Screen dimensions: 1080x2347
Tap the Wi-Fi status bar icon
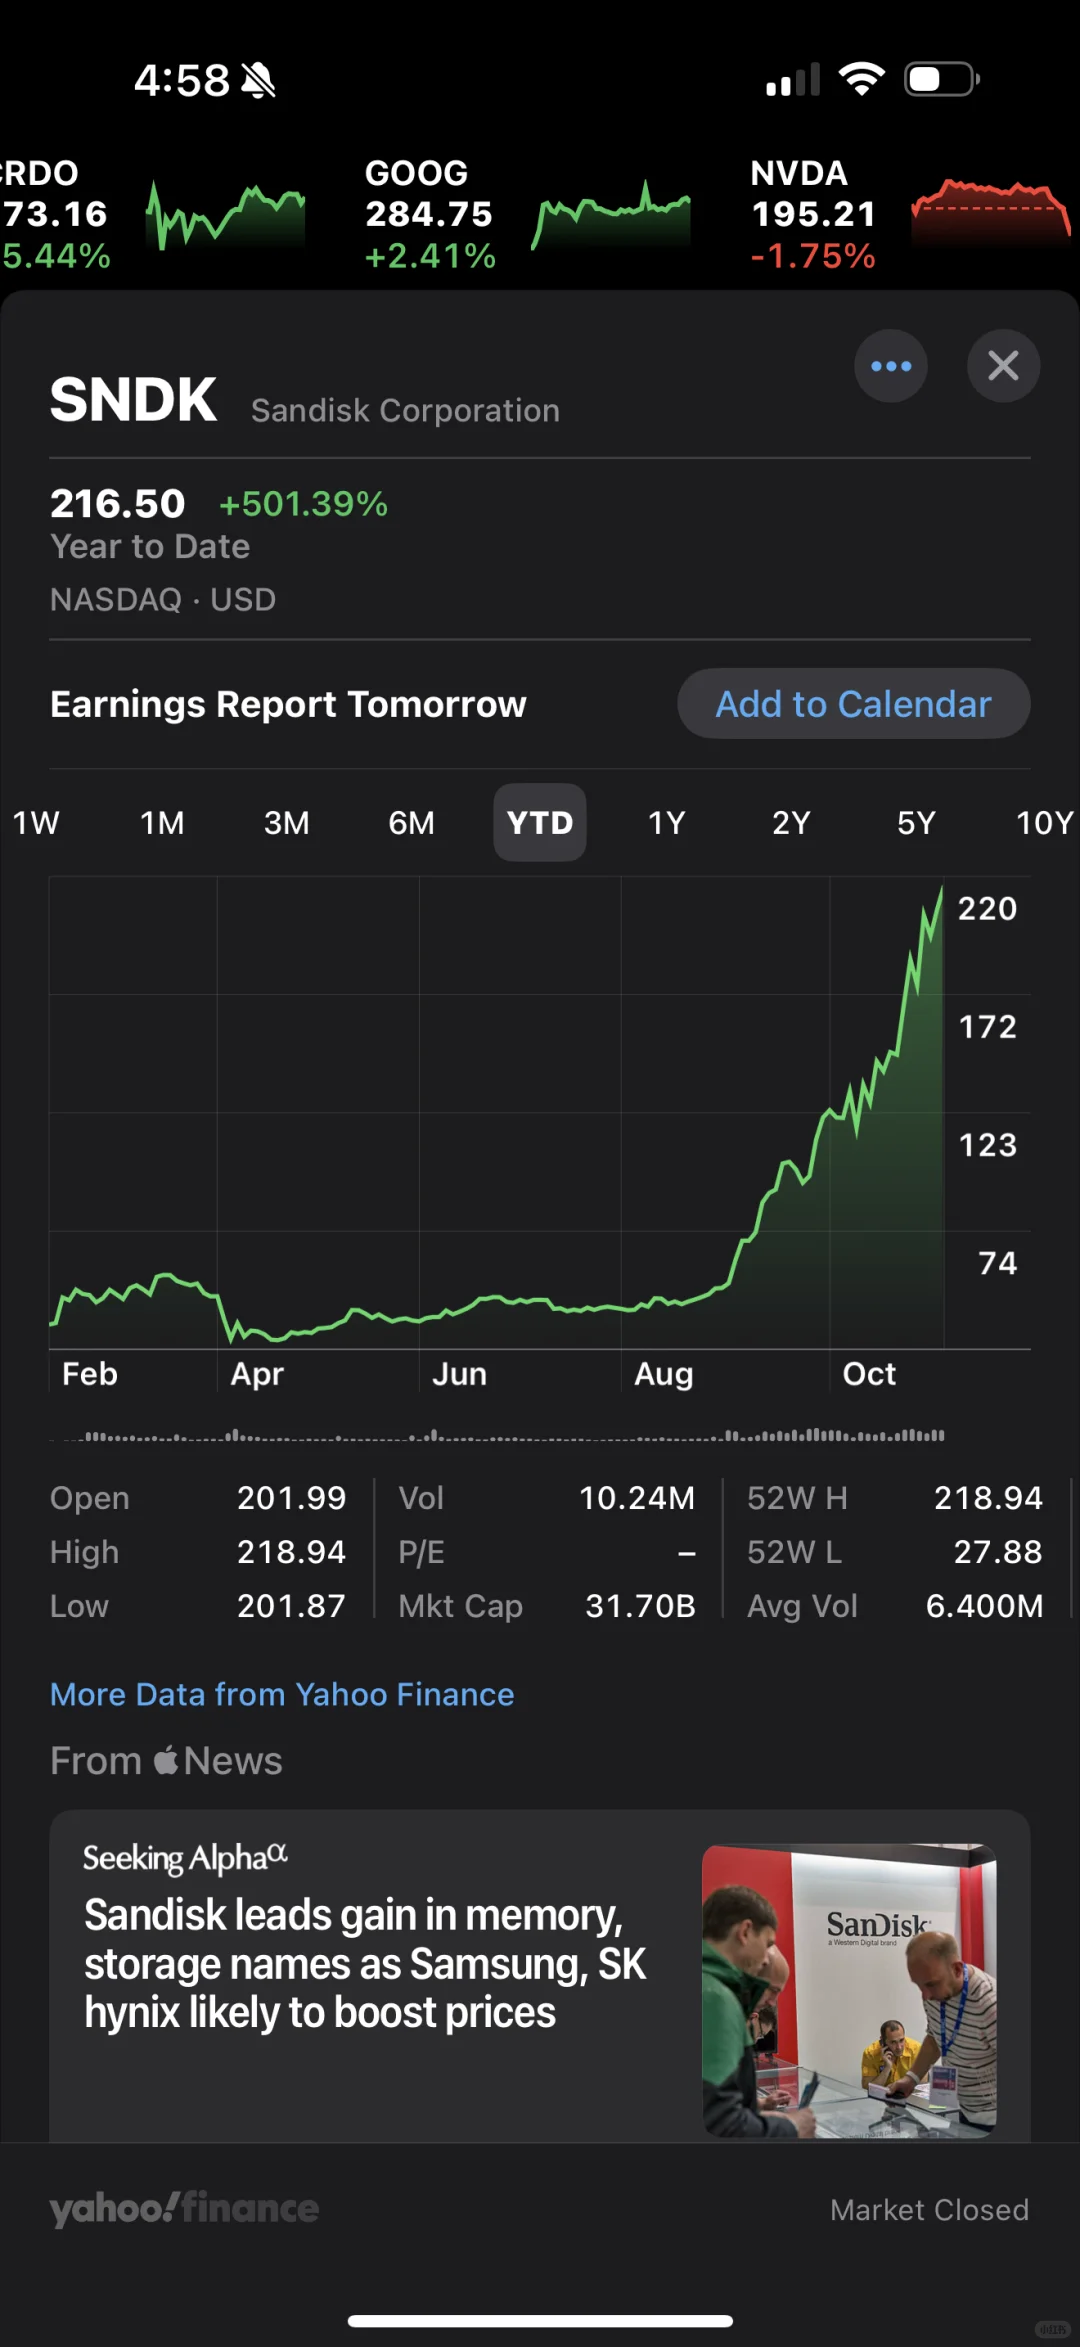(862, 79)
